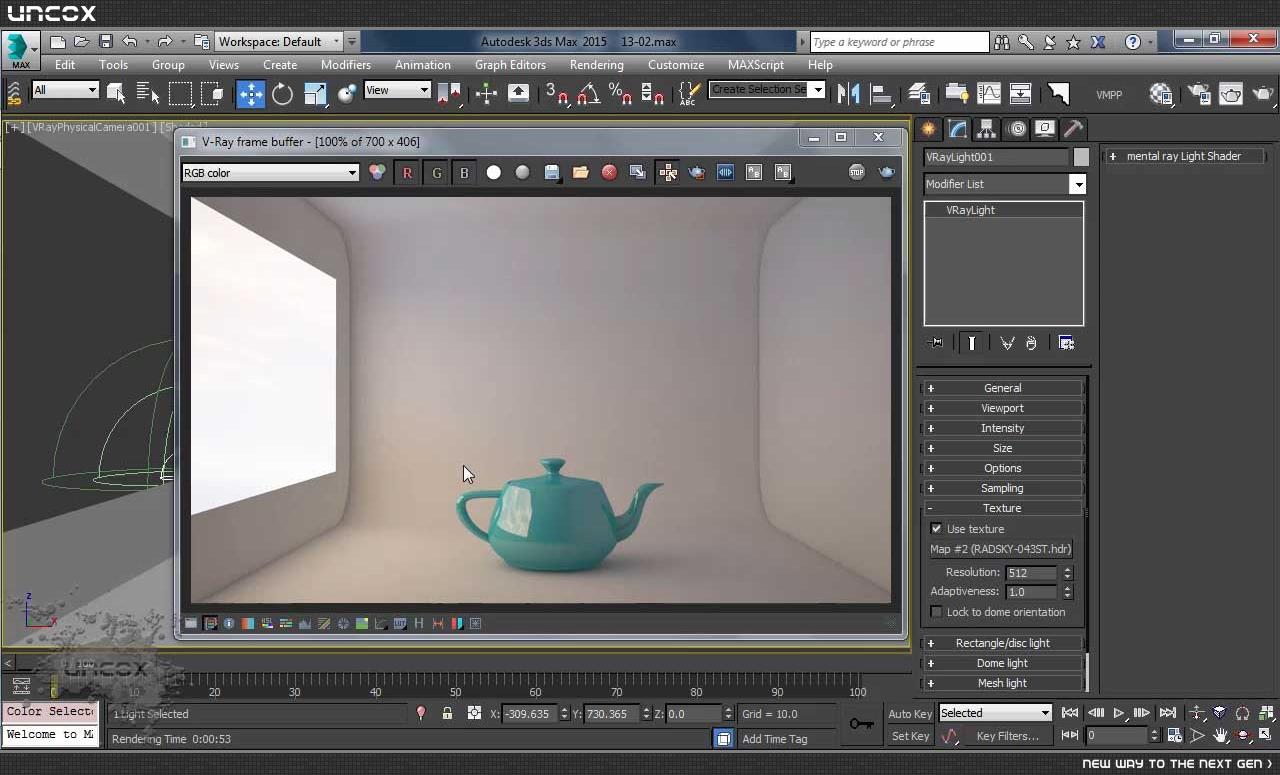
Task: Open the Key filter Selected dropdown
Action: [x=995, y=713]
